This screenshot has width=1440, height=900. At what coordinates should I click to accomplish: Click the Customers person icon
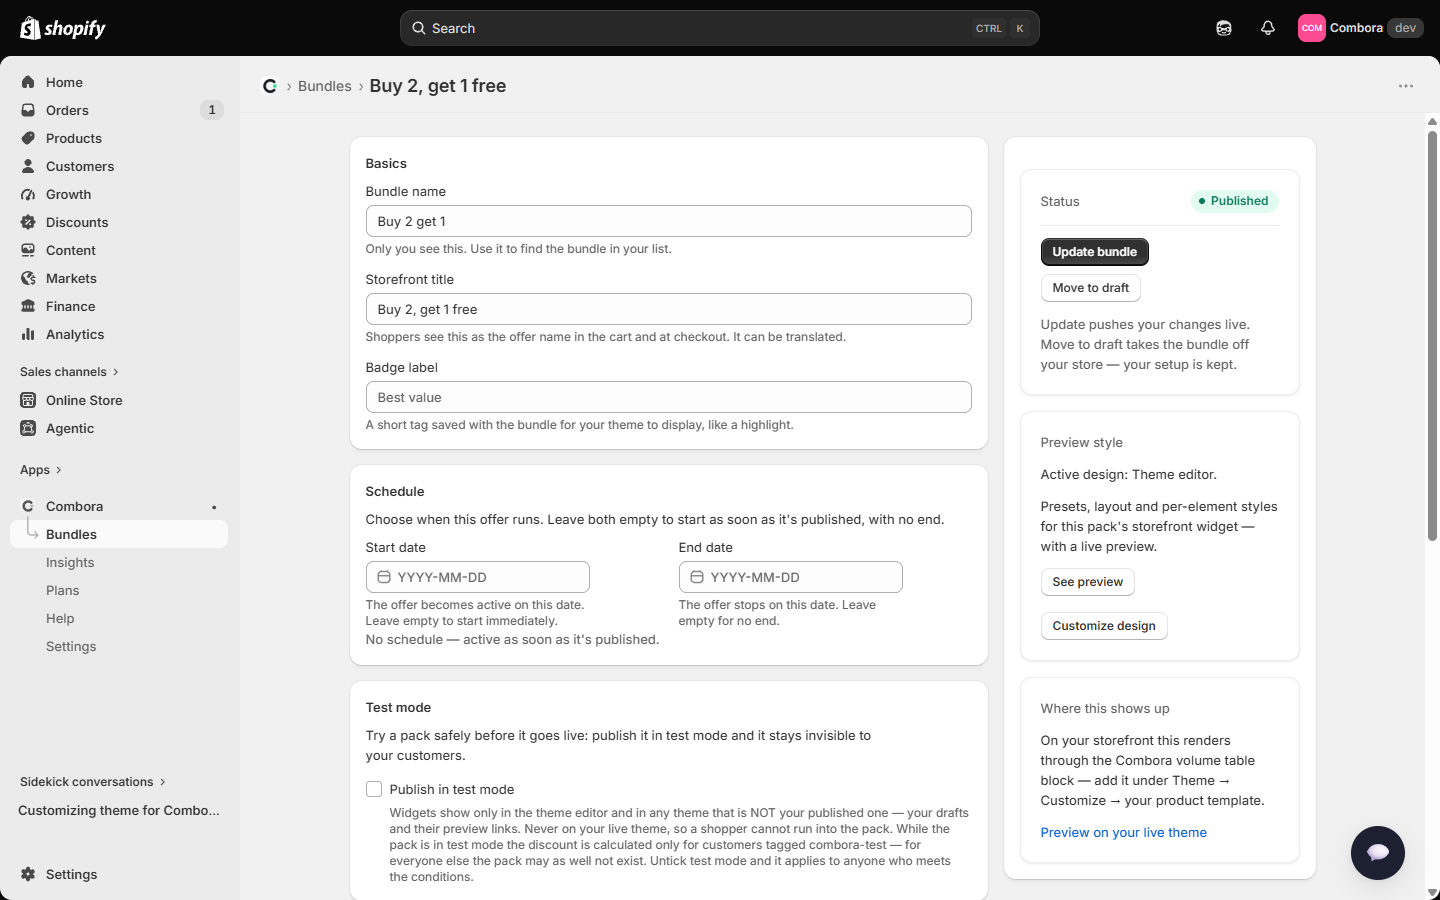click(28, 166)
